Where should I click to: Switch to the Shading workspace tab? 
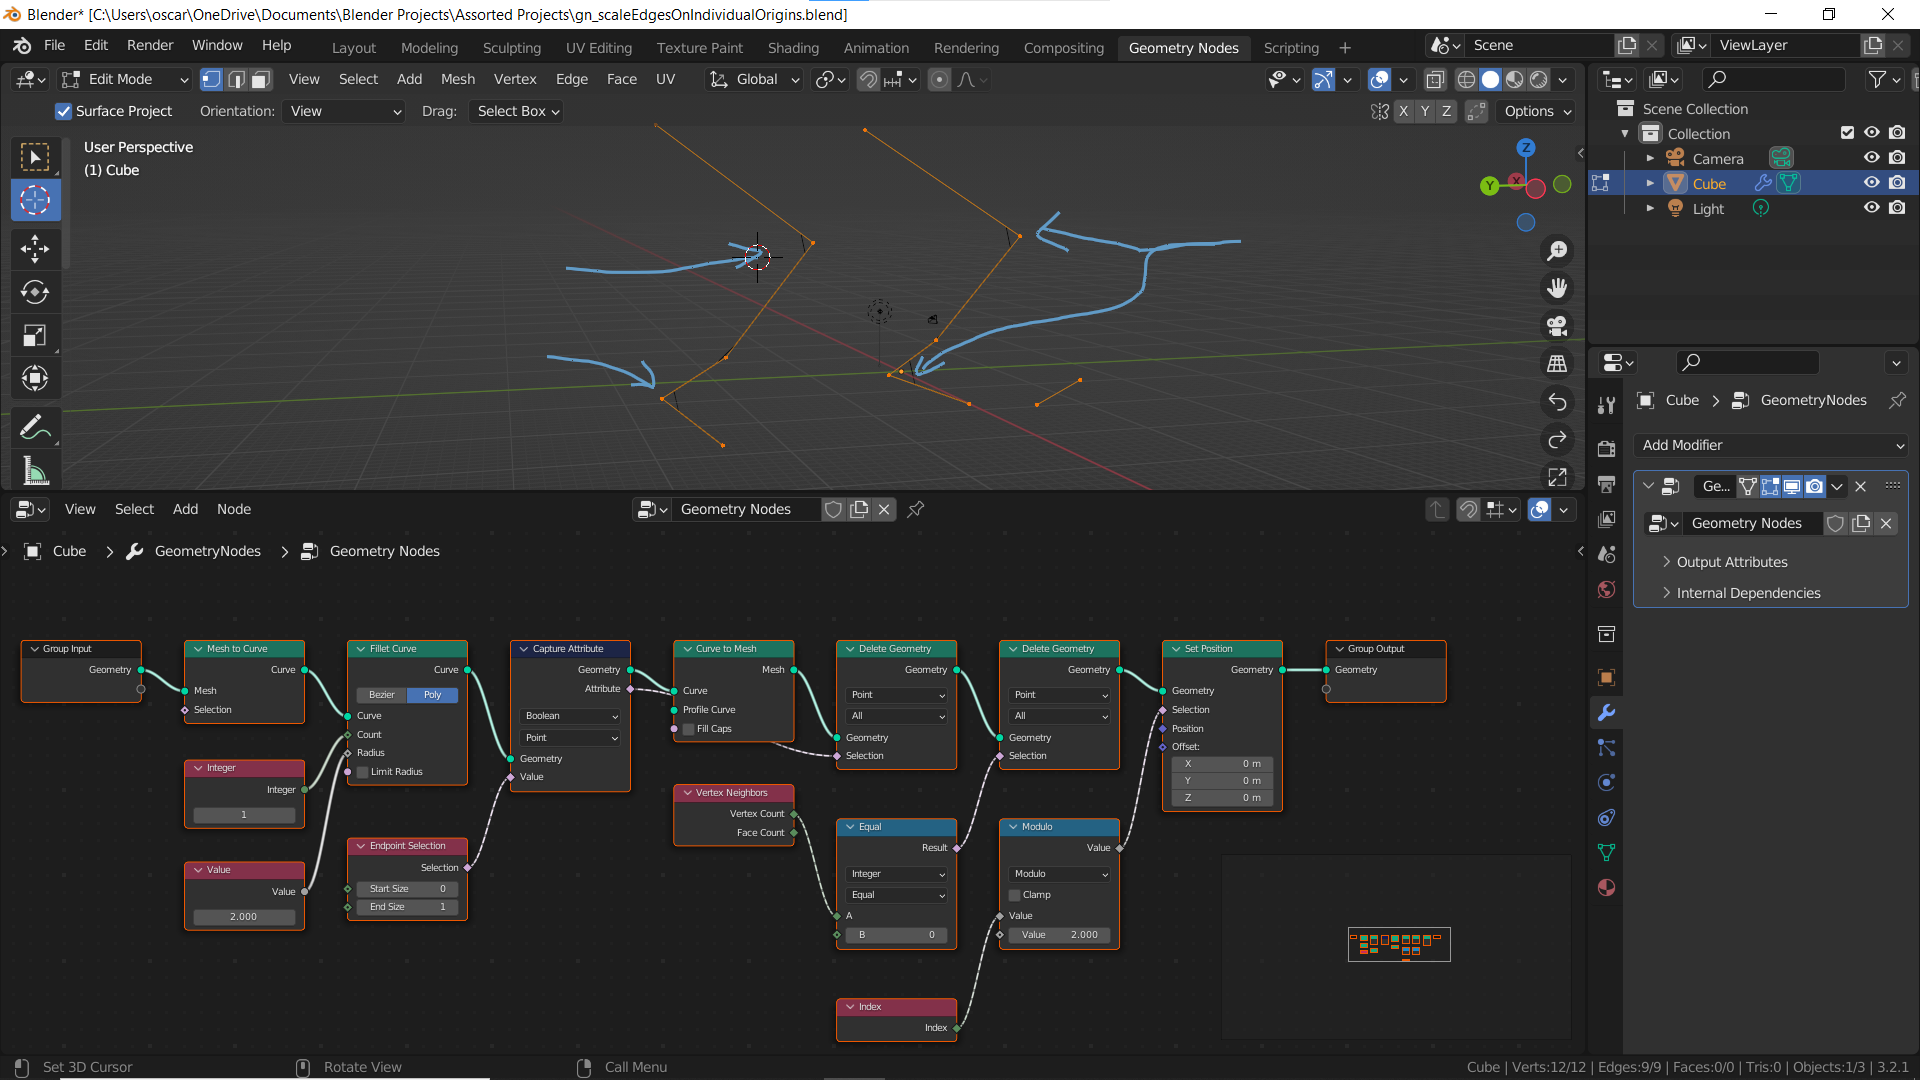click(793, 47)
